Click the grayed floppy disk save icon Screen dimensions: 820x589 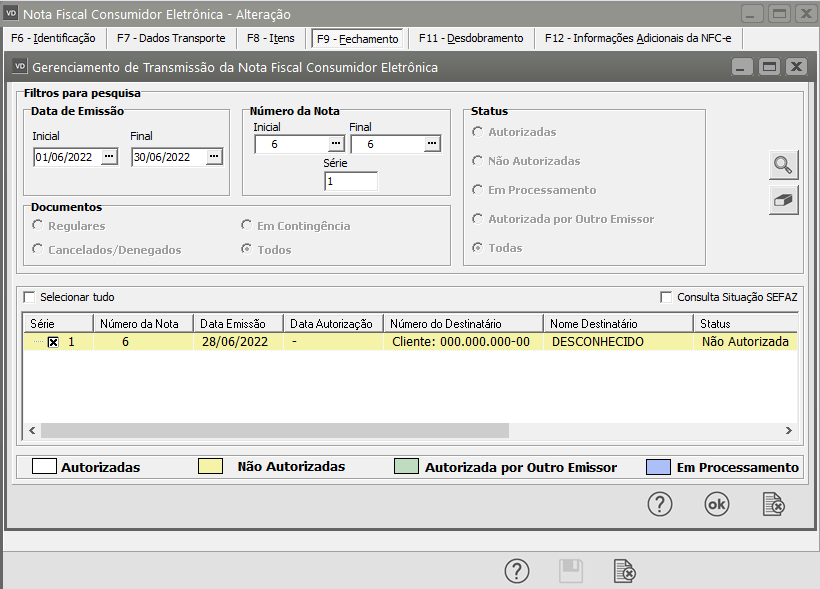click(570, 571)
